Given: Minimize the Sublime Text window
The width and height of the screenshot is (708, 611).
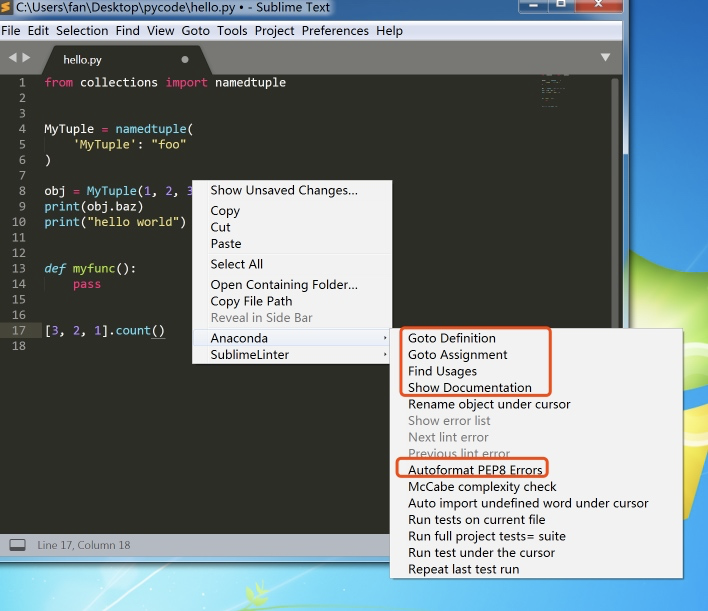Looking at the screenshot, I should pyautogui.click(x=533, y=6).
